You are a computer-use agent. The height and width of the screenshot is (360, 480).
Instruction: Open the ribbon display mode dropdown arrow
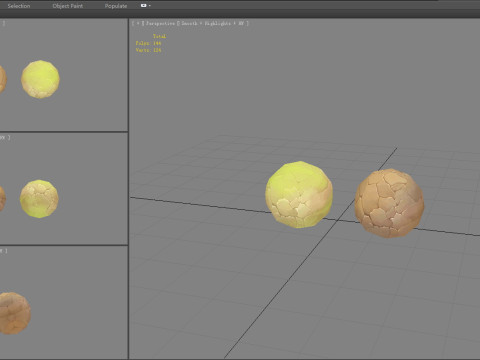[x=150, y=6]
